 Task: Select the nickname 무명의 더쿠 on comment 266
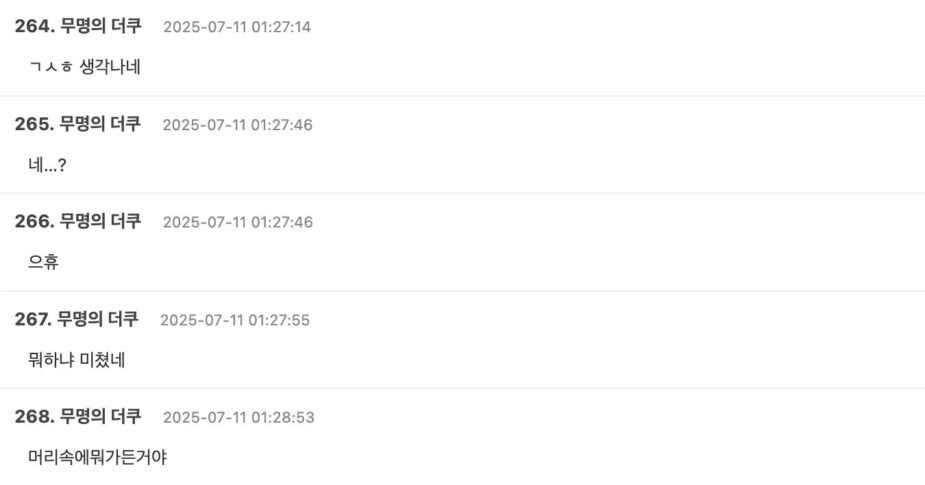[100, 221]
